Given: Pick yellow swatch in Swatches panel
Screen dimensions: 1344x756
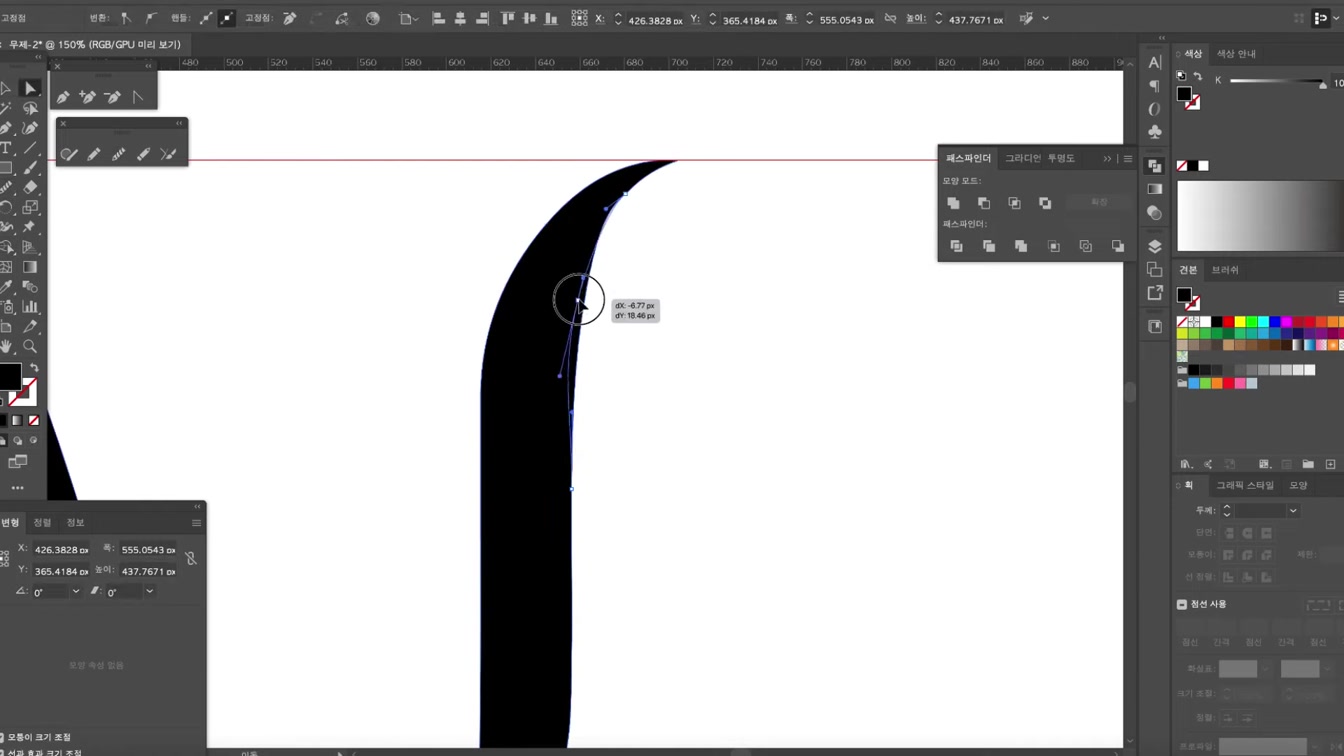Looking at the screenshot, I should 1240,322.
